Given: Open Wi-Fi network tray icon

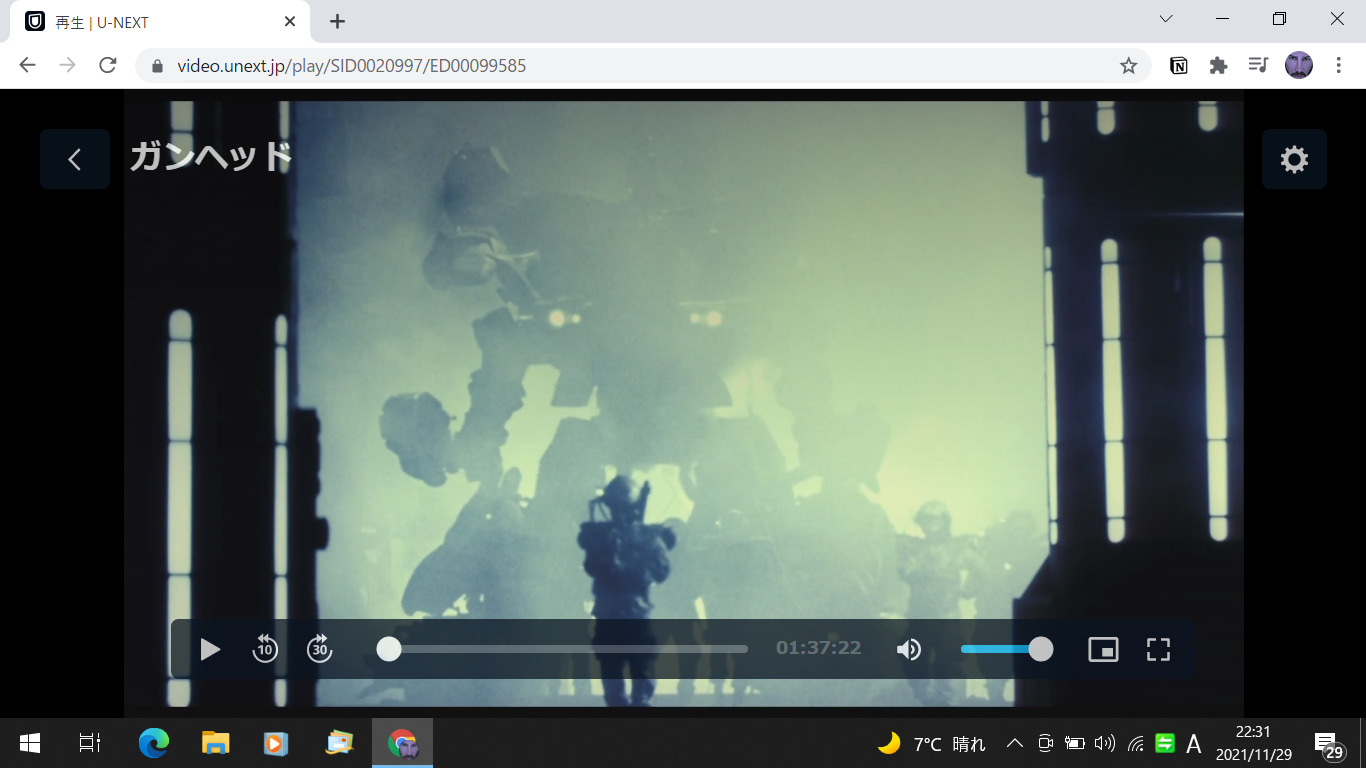Looking at the screenshot, I should coord(1135,743).
